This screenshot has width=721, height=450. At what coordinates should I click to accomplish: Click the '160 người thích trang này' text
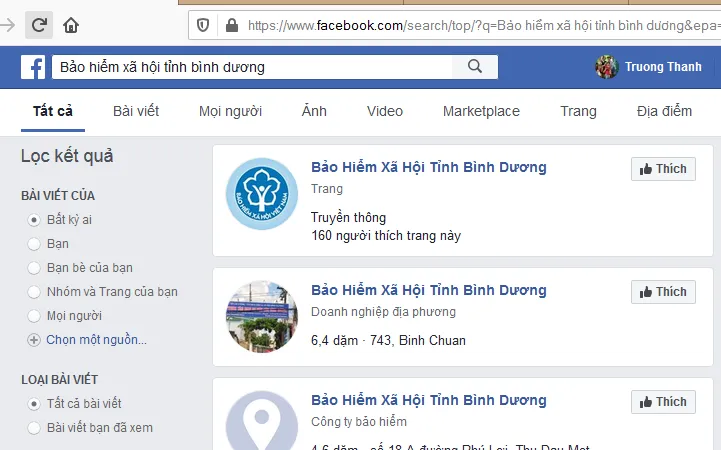click(x=386, y=236)
